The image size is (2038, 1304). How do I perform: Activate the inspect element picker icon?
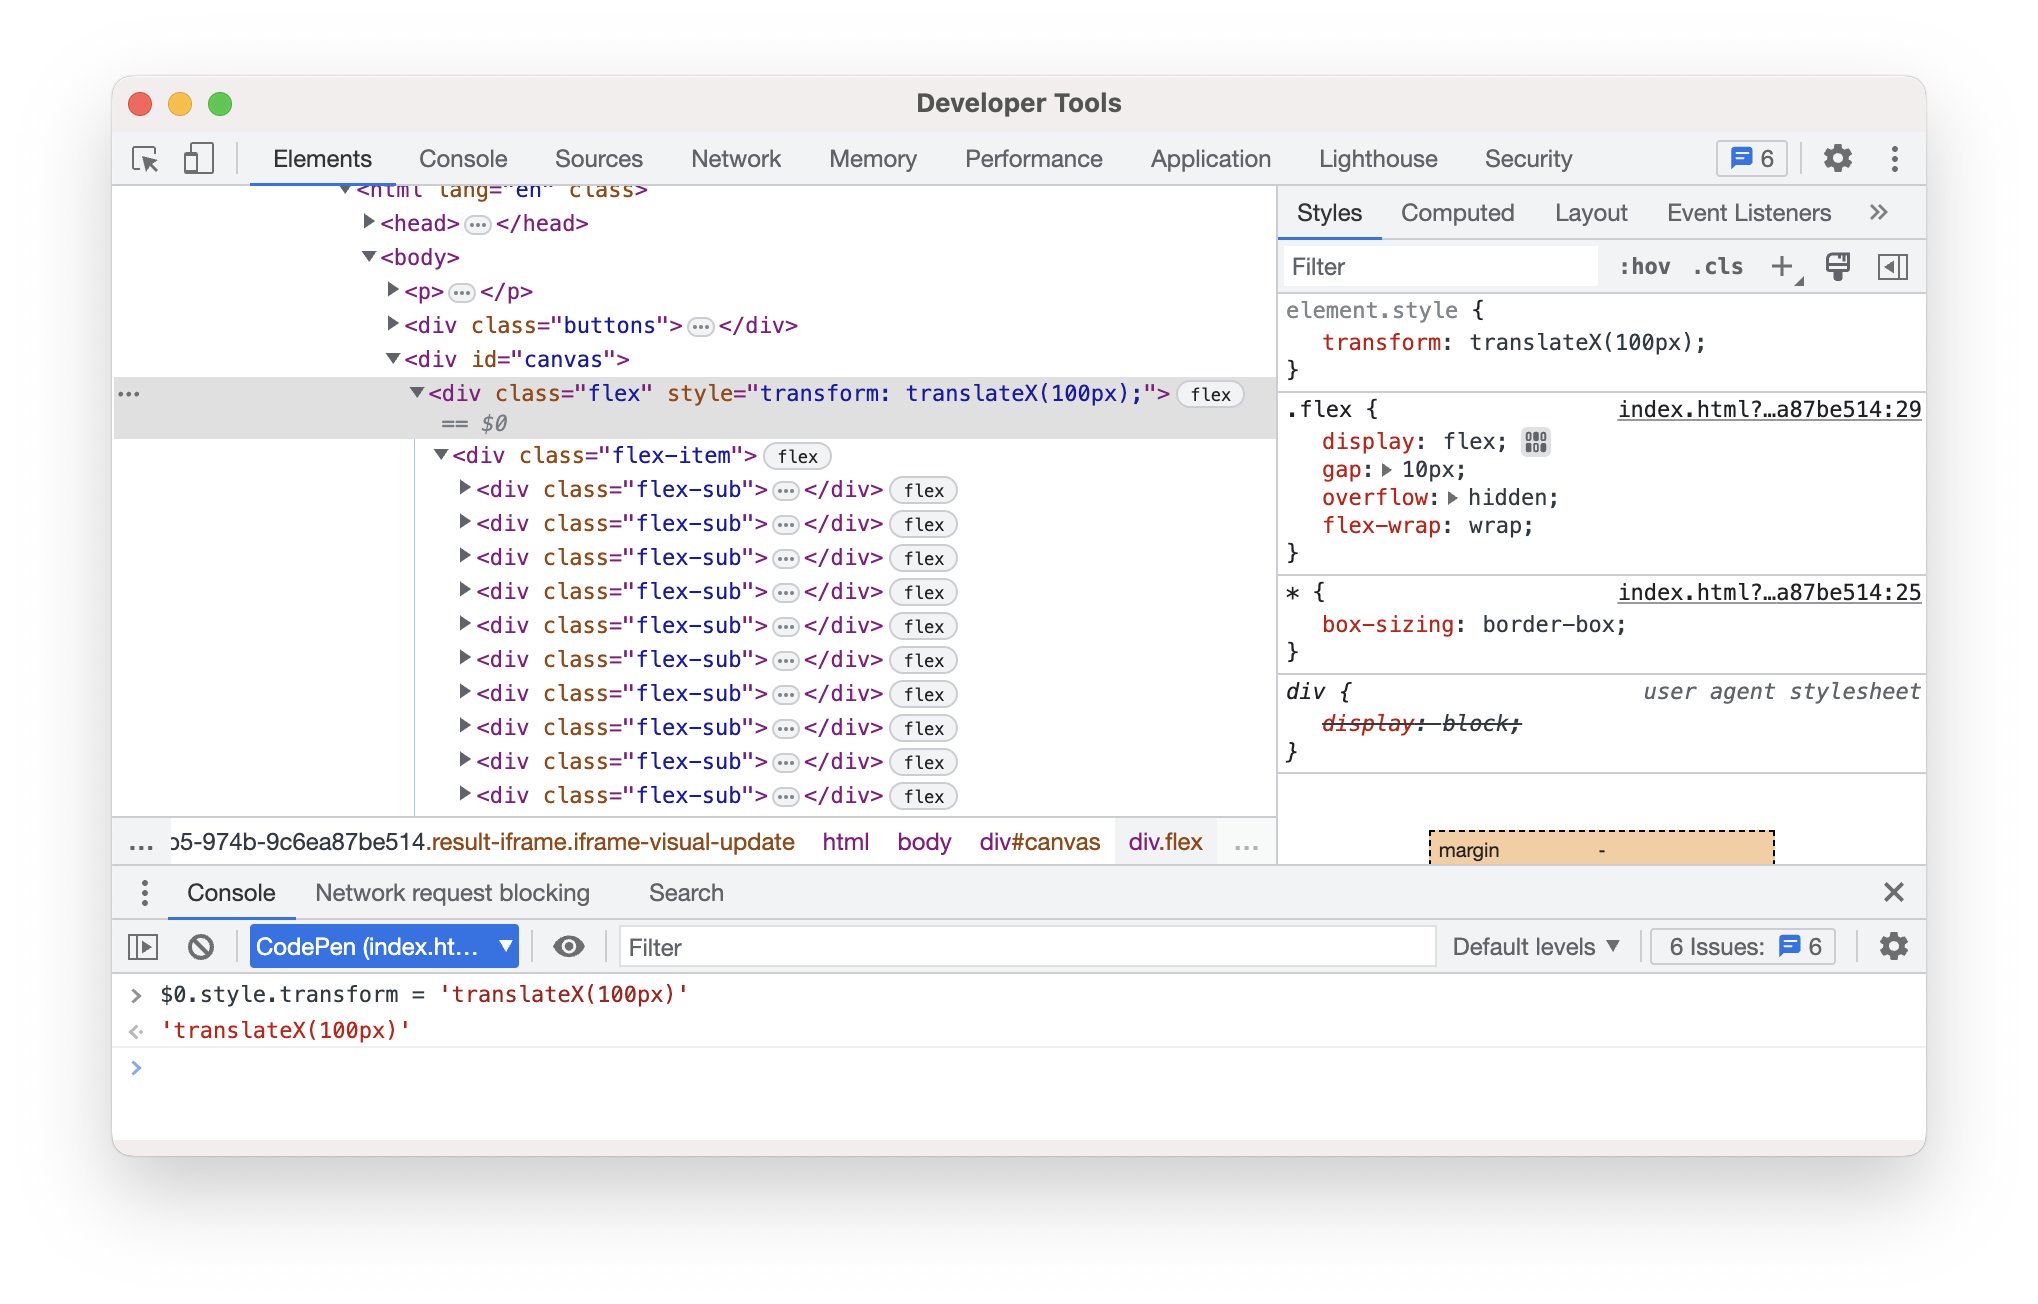pyautogui.click(x=145, y=159)
